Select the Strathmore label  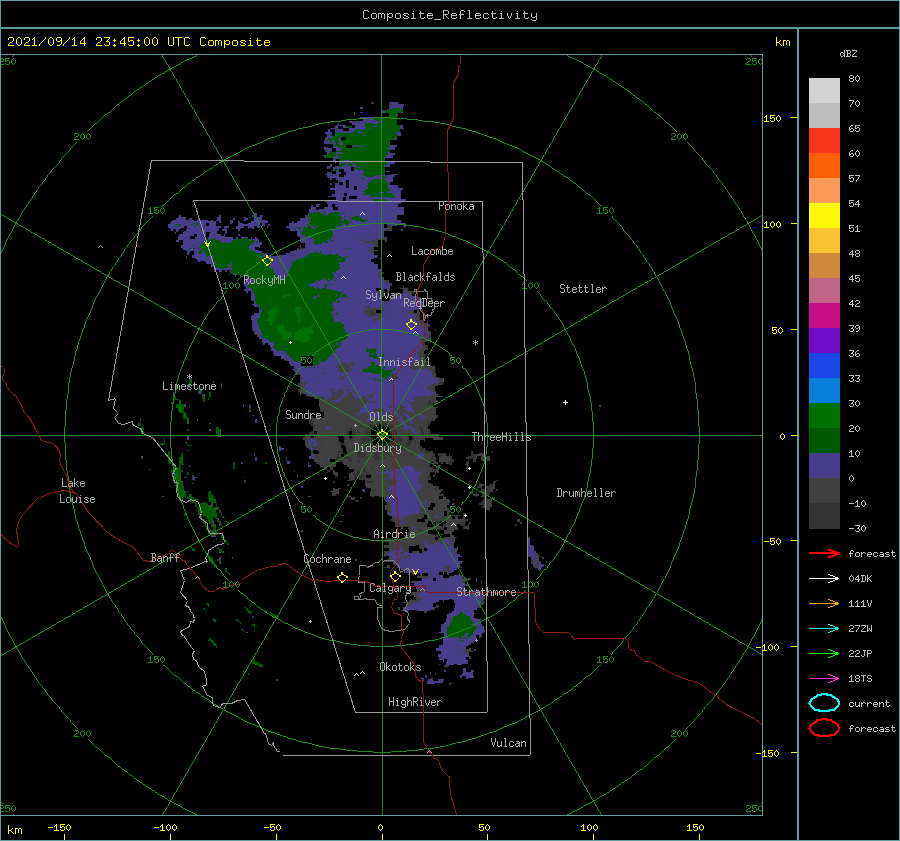point(486,592)
